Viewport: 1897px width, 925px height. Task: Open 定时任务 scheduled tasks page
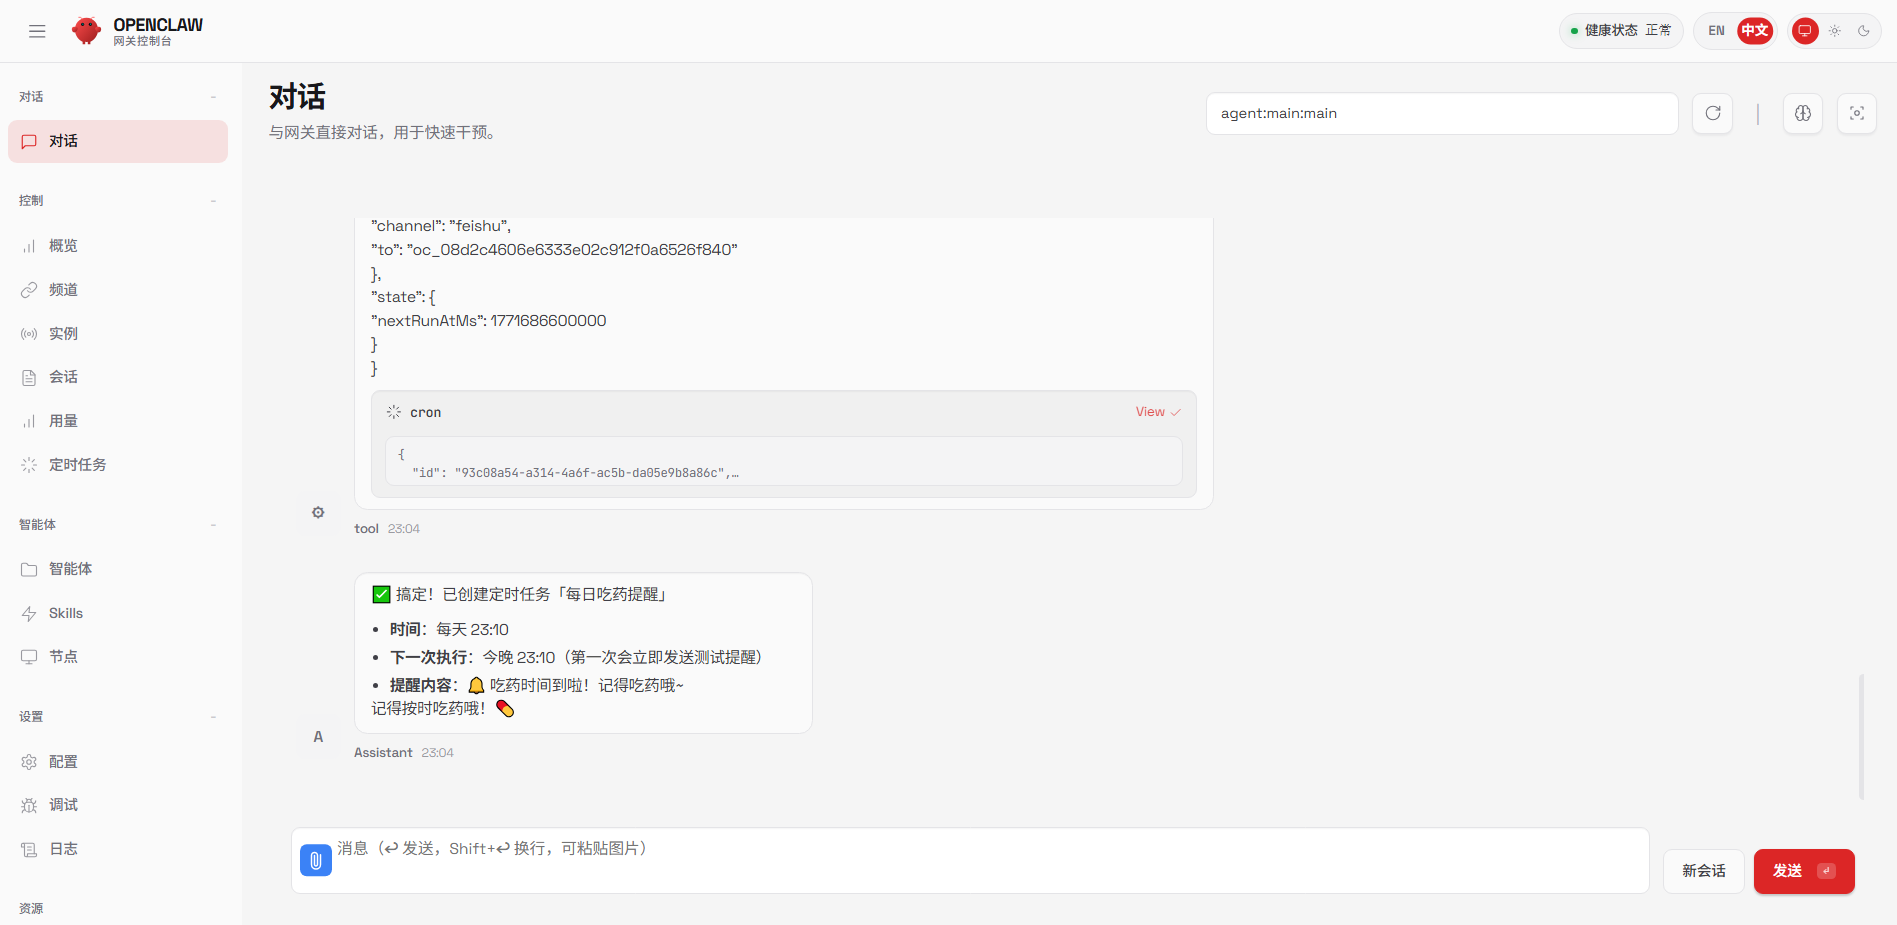coord(77,465)
